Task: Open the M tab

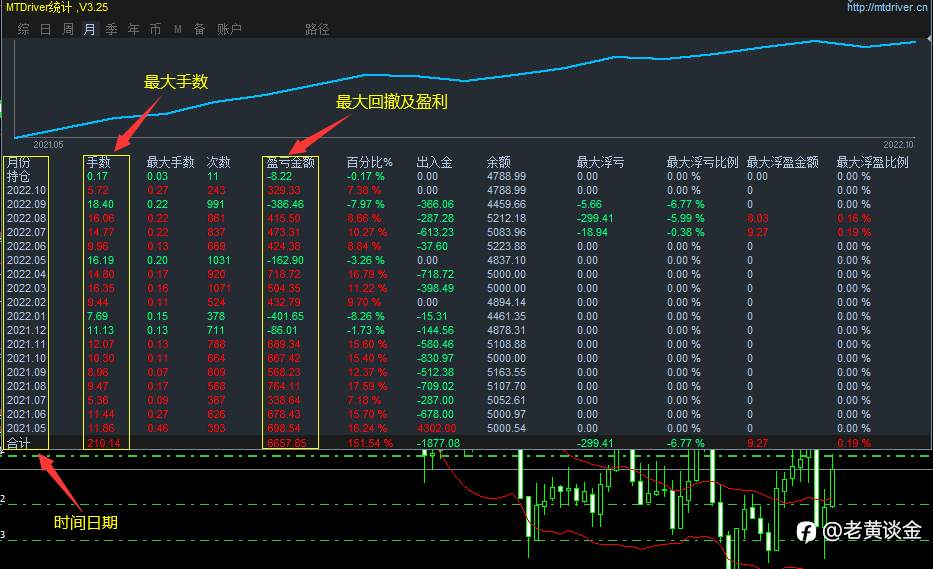Action: (x=177, y=29)
